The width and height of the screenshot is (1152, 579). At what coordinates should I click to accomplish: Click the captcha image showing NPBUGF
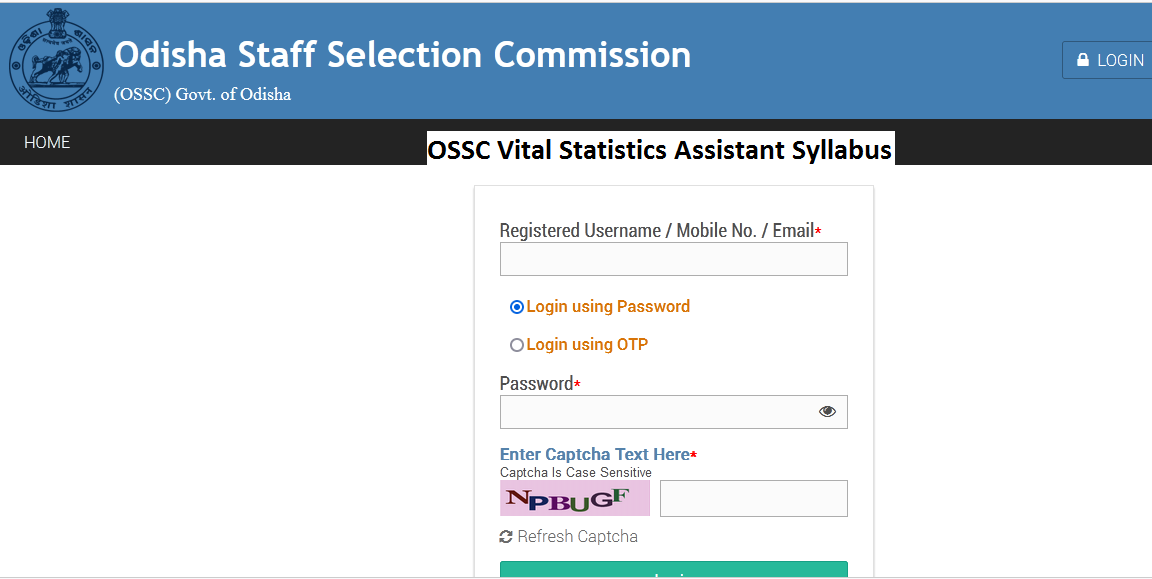click(575, 497)
